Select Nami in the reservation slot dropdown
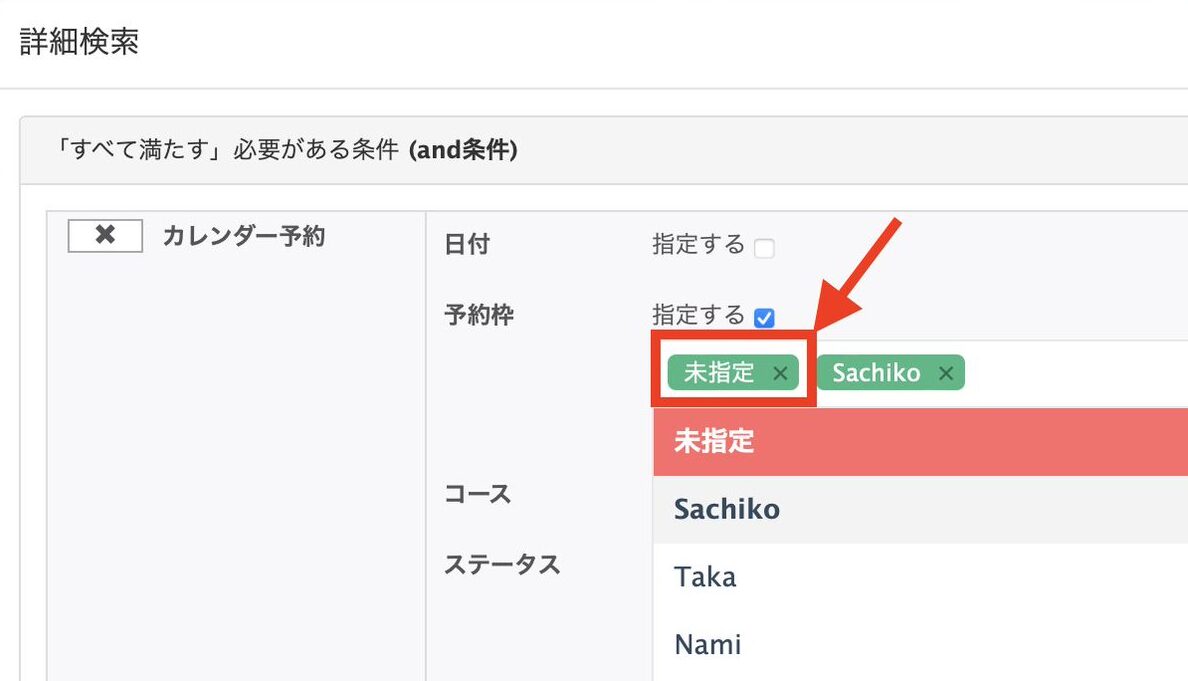1188x681 pixels. (x=708, y=644)
